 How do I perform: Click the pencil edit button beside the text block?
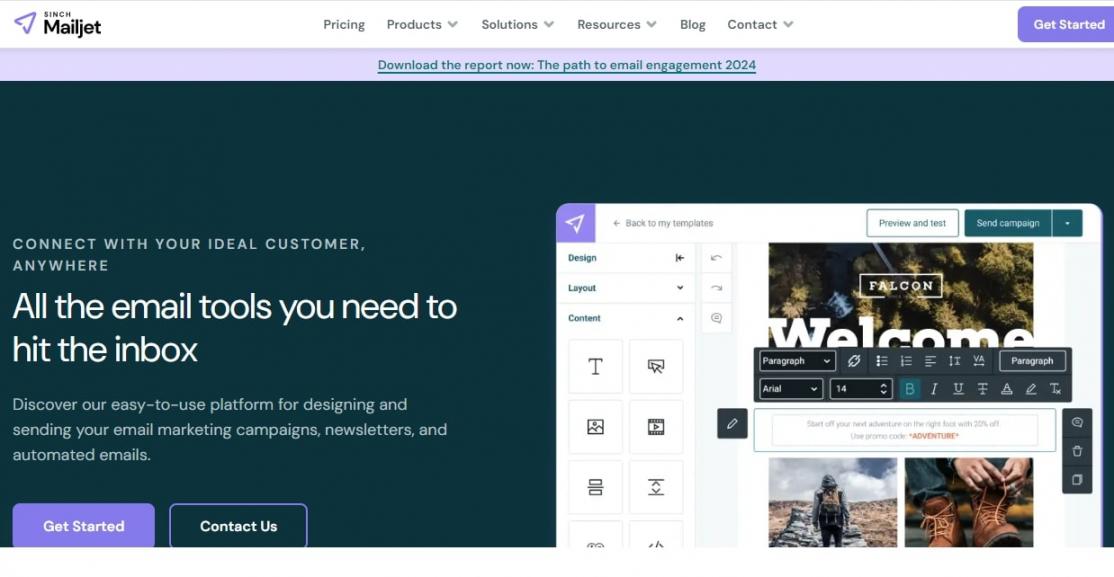[732, 424]
